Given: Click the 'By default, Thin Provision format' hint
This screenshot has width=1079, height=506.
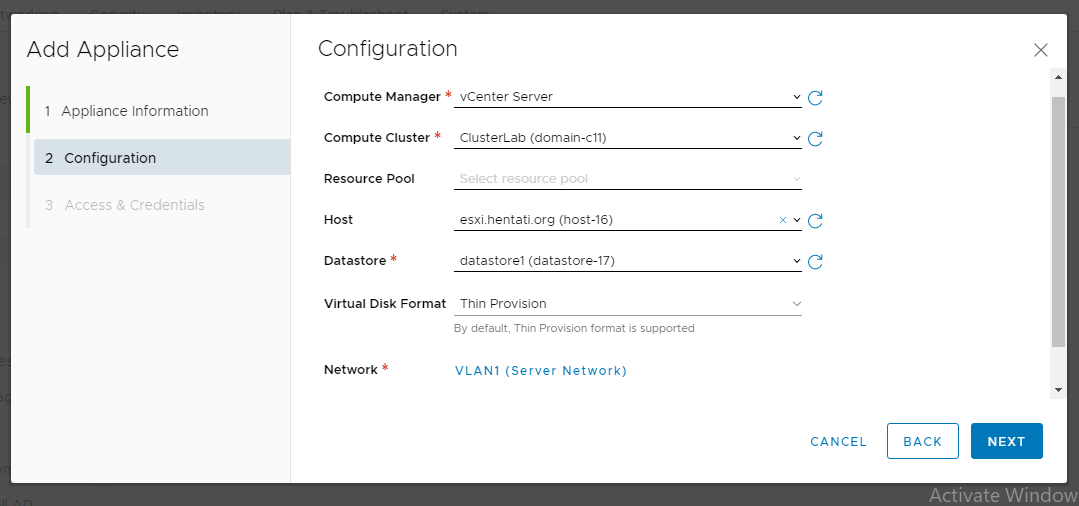Looking at the screenshot, I should point(574,328).
